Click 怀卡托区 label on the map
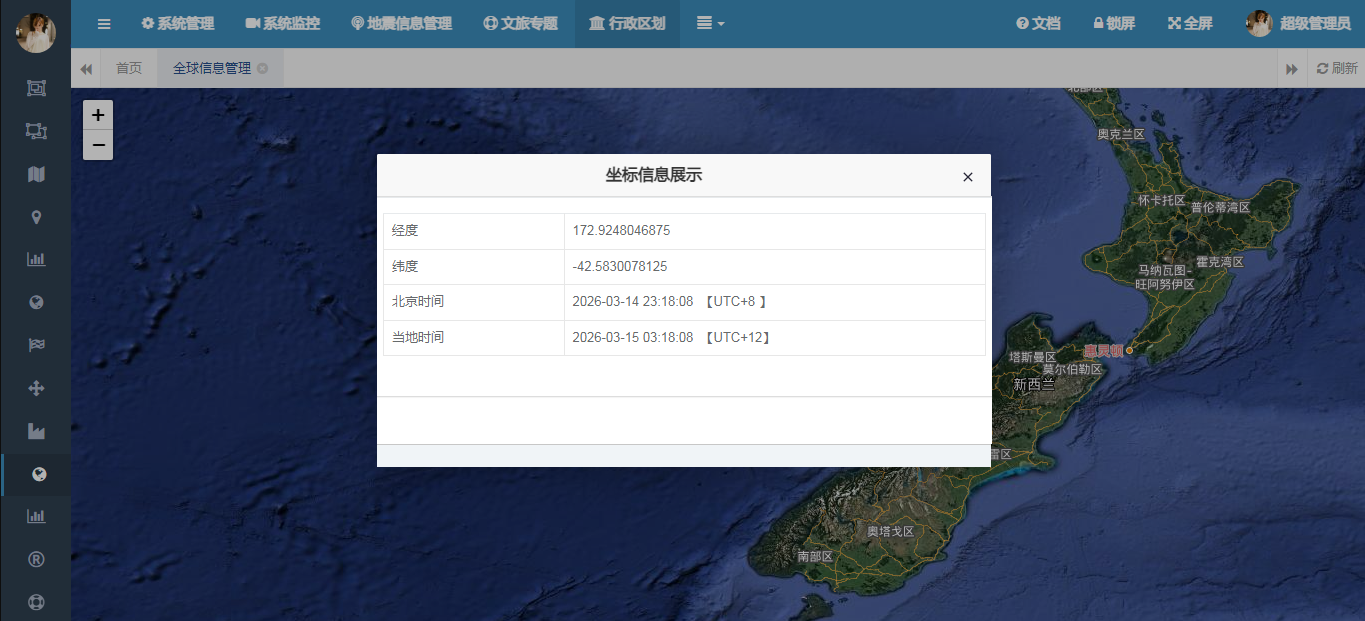 click(1161, 201)
